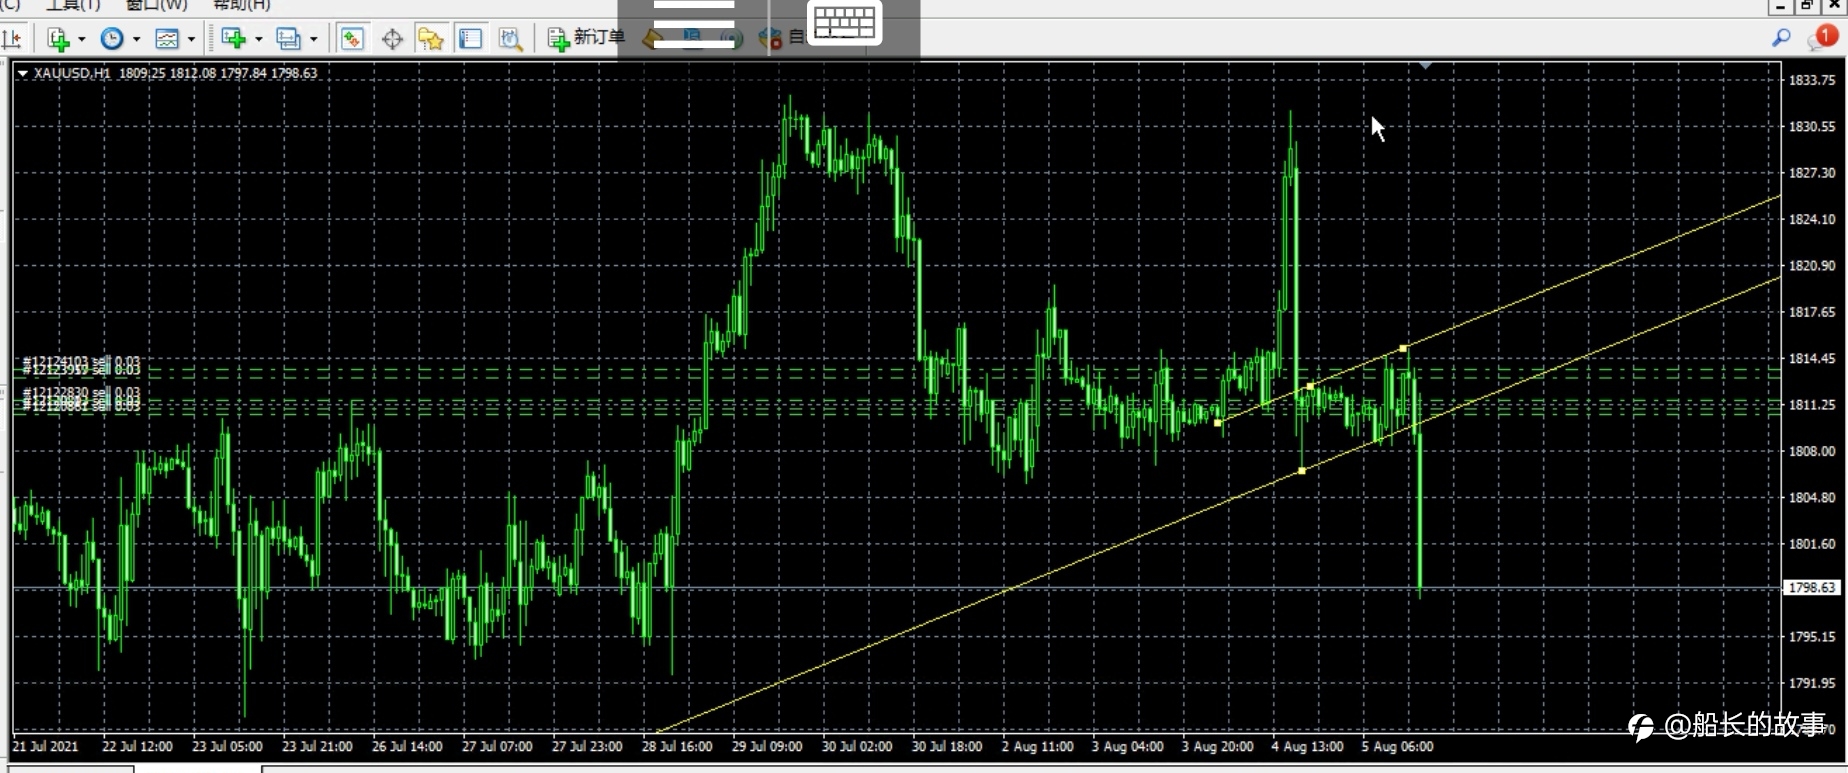The width and height of the screenshot is (1848, 773).
Task: Toggle the Data Window crosshair icon
Action: 392,39
